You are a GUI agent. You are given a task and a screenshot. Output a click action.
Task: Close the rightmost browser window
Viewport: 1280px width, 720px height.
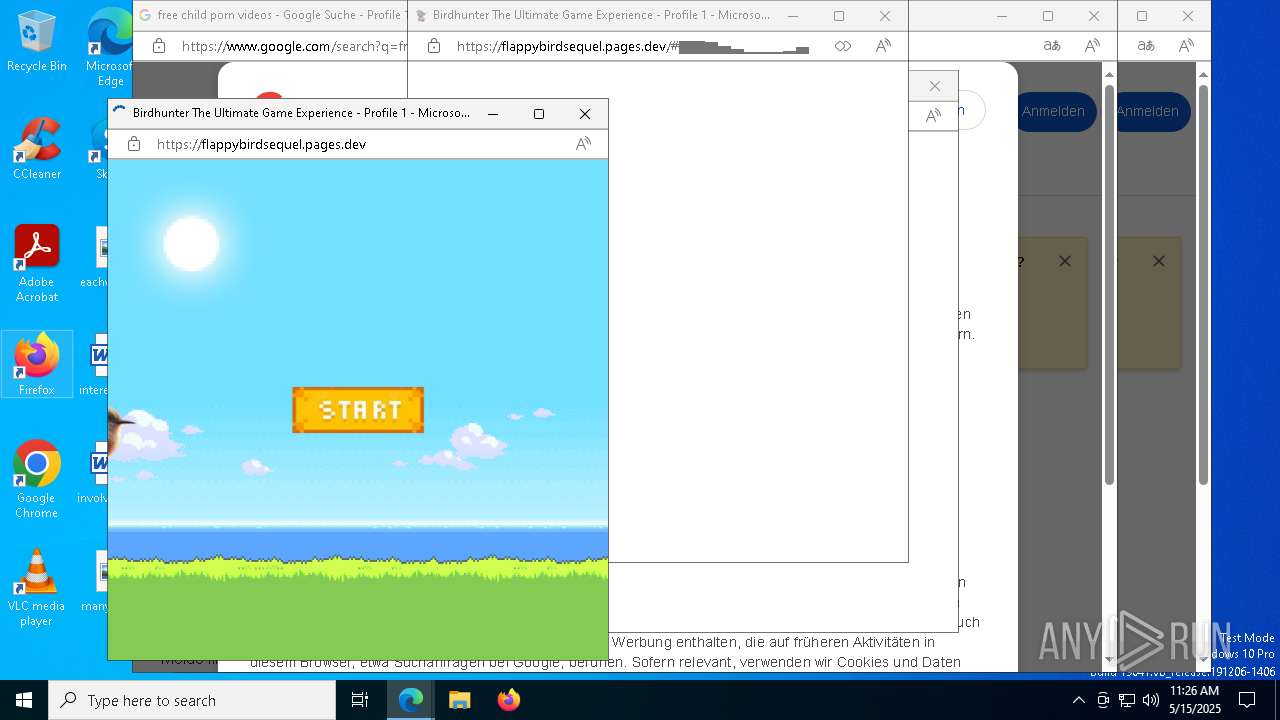point(1188,16)
